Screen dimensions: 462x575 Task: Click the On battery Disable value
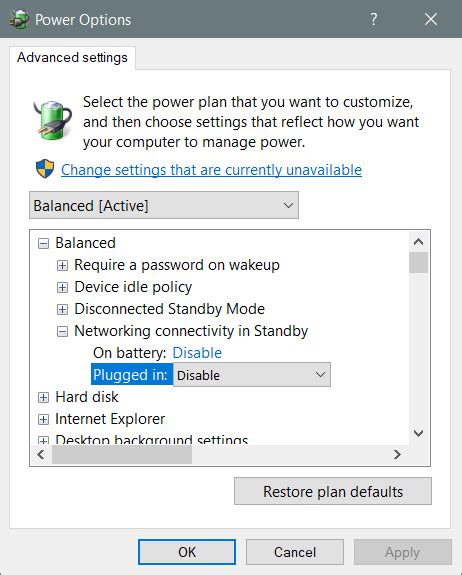197,353
